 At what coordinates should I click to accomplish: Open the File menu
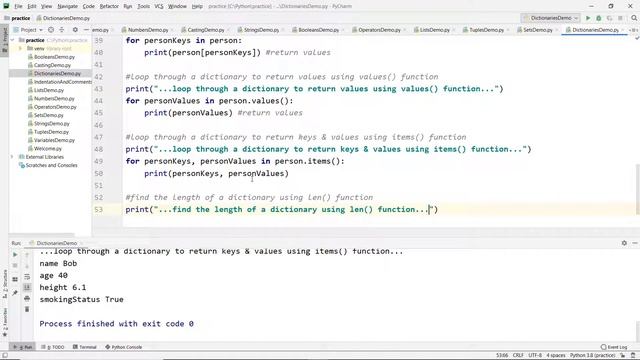point(18,6)
